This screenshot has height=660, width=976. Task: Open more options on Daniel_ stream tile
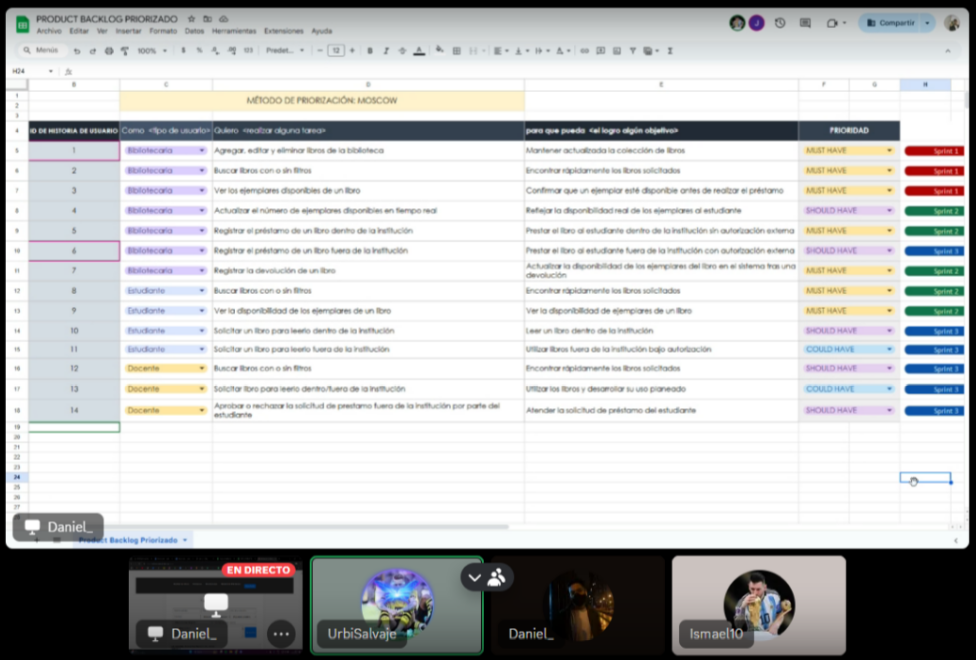coord(281,633)
